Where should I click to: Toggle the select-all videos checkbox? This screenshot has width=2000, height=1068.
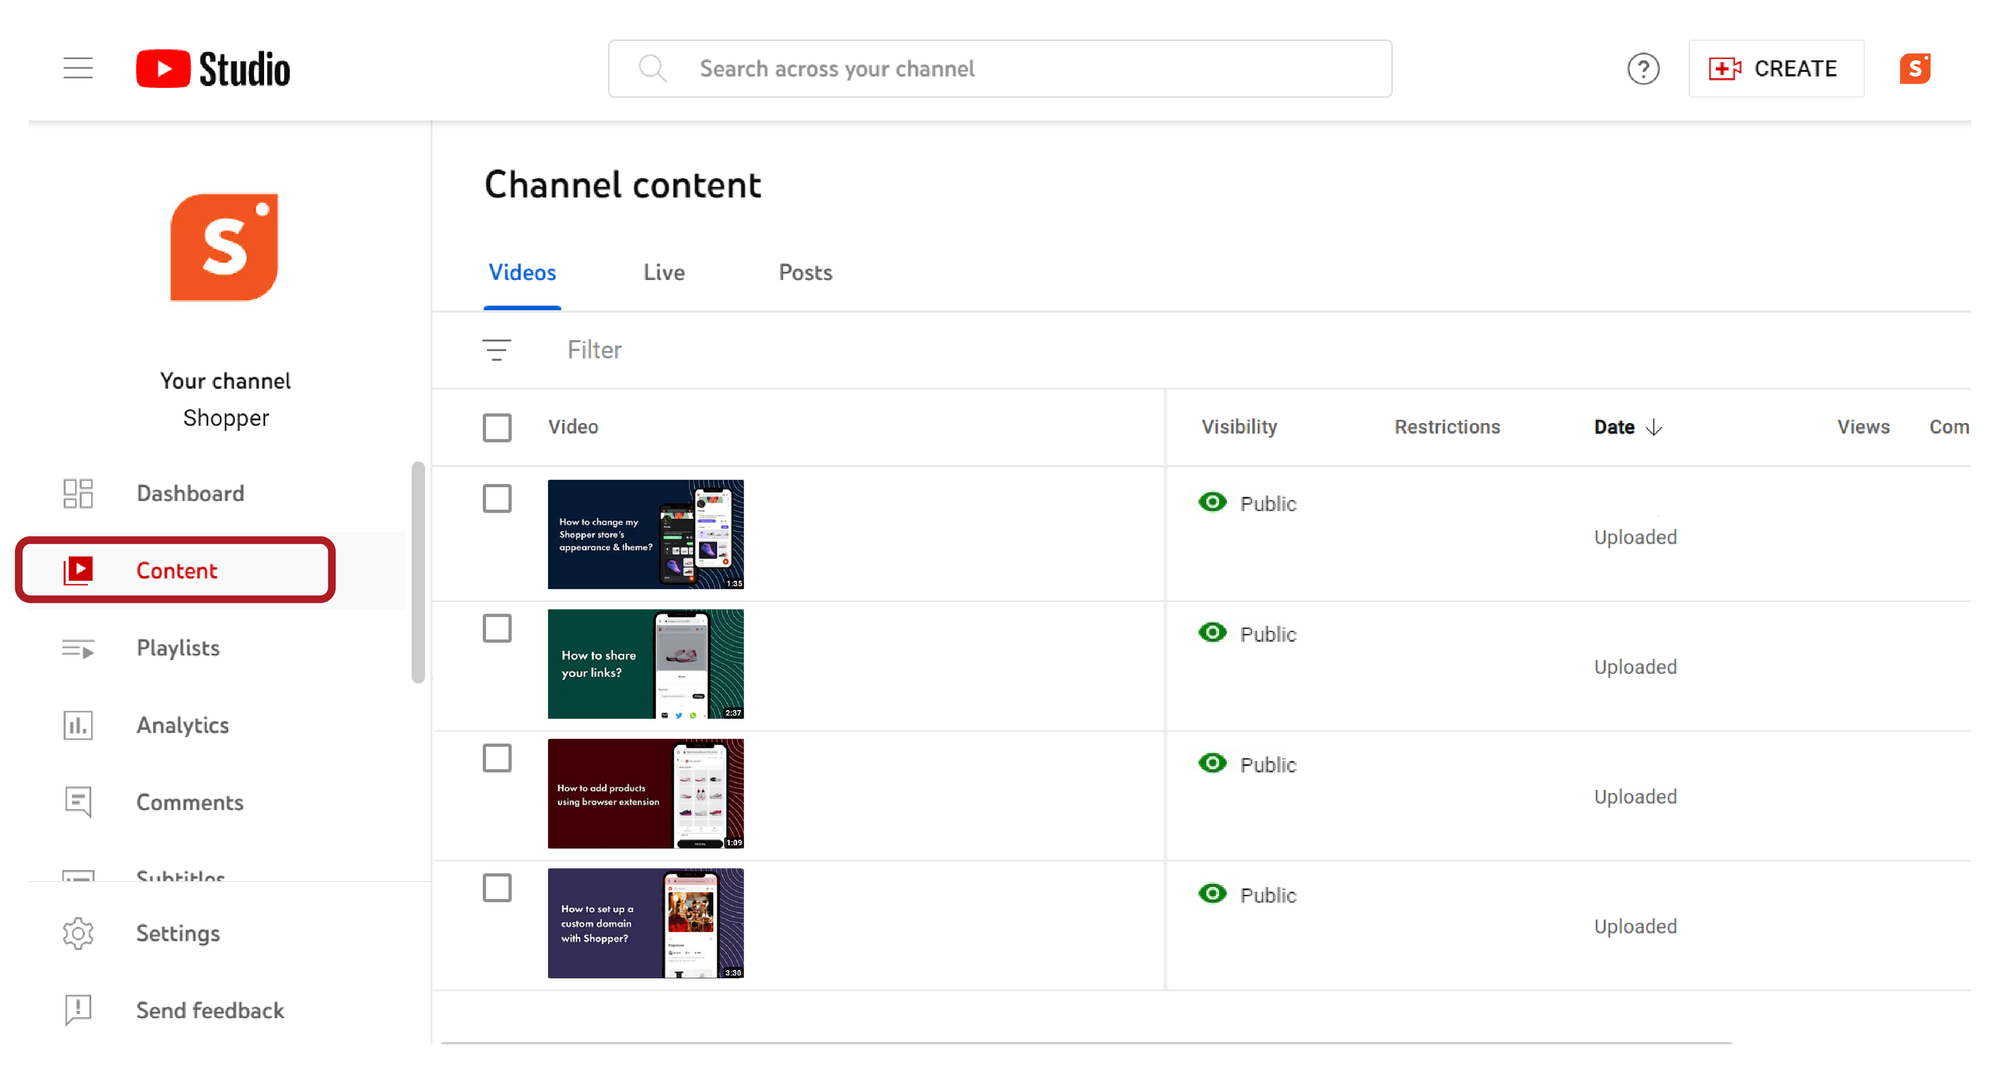point(497,427)
